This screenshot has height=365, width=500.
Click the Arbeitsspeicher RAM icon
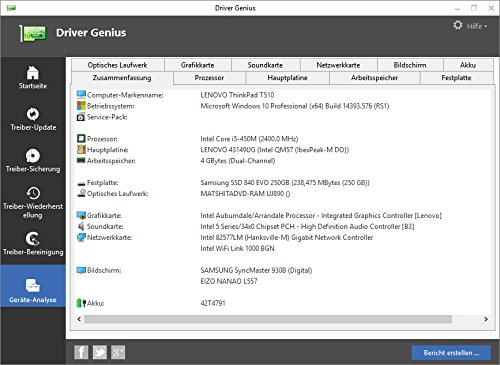click(81, 160)
